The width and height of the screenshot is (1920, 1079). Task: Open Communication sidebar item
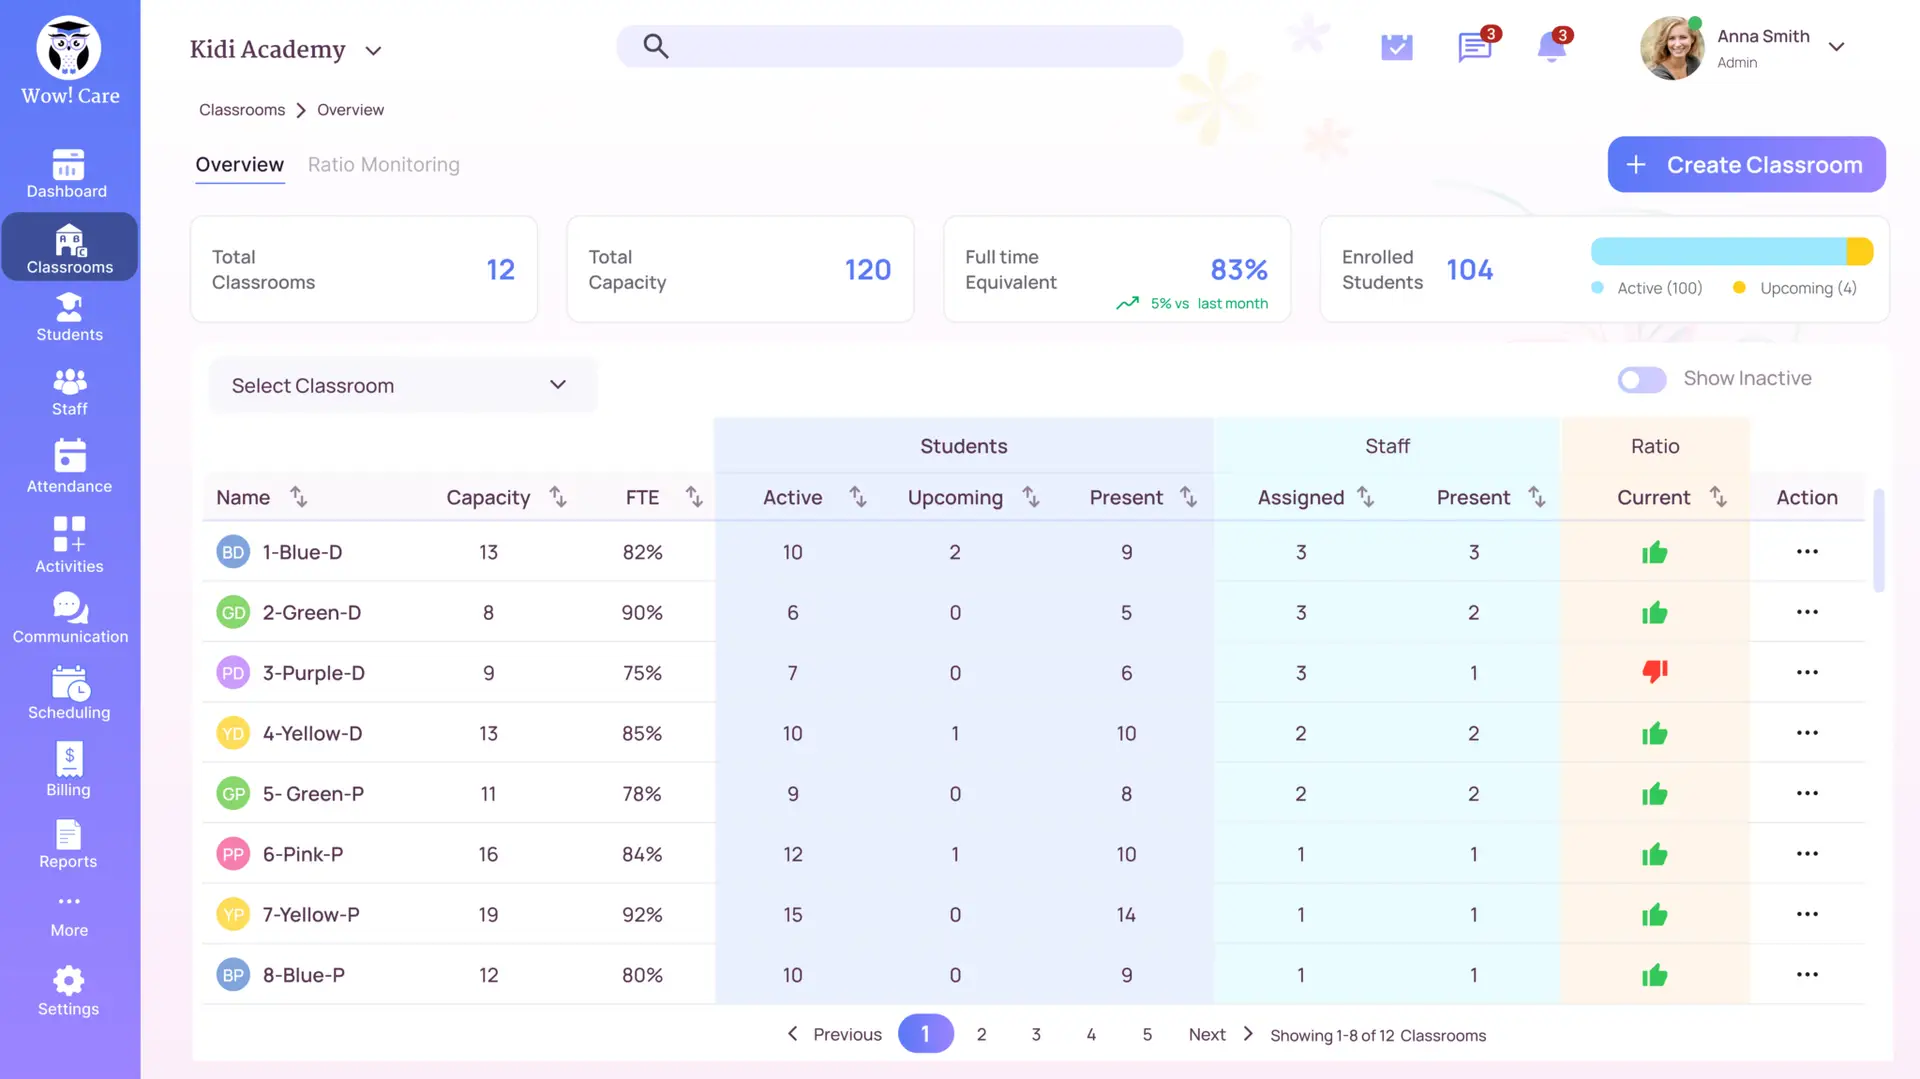pyautogui.click(x=70, y=618)
